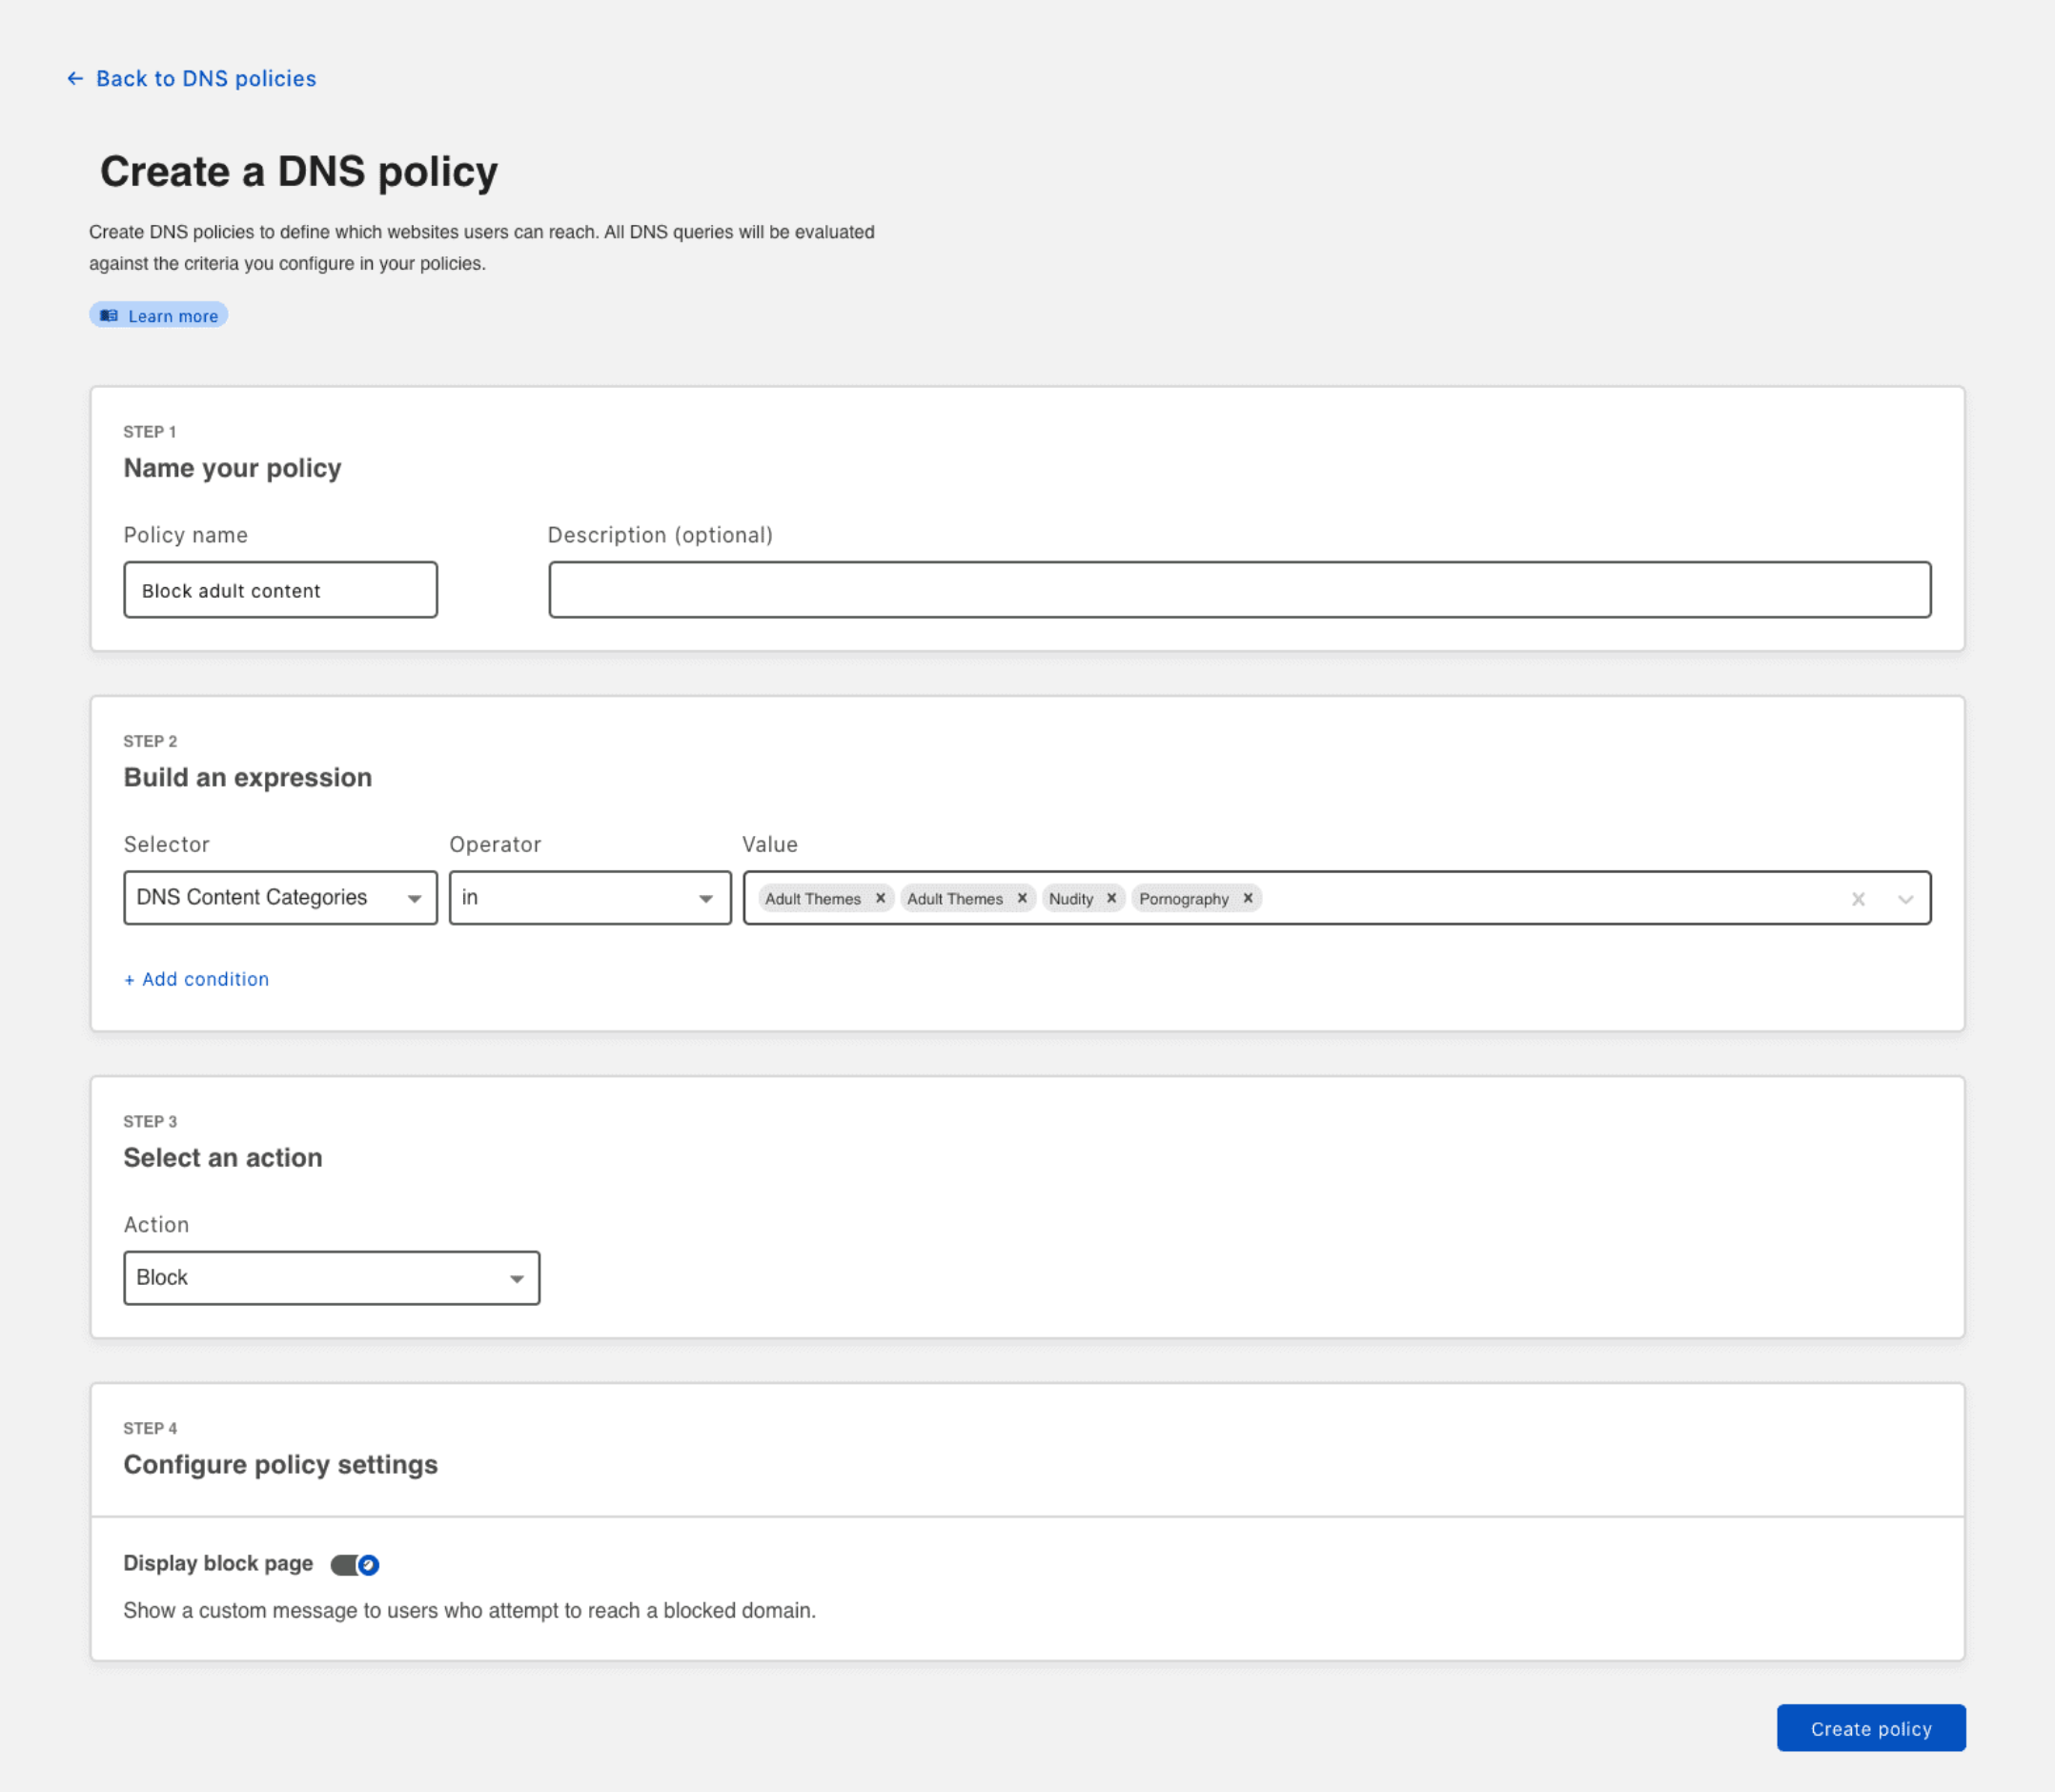Remove the second Adult Themes tag
This screenshot has height=1792, width=2055.
coord(1023,897)
